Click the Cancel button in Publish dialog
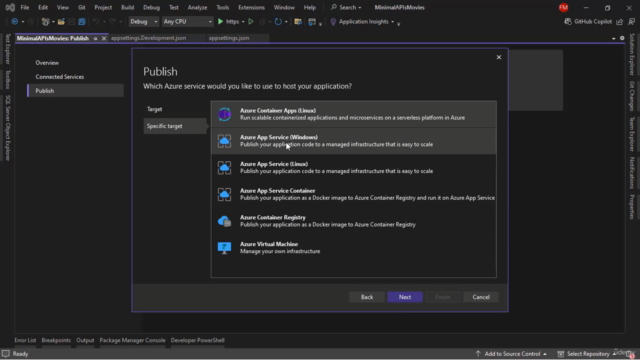The height and width of the screenshot is (360, 640). tap(481, 297)
